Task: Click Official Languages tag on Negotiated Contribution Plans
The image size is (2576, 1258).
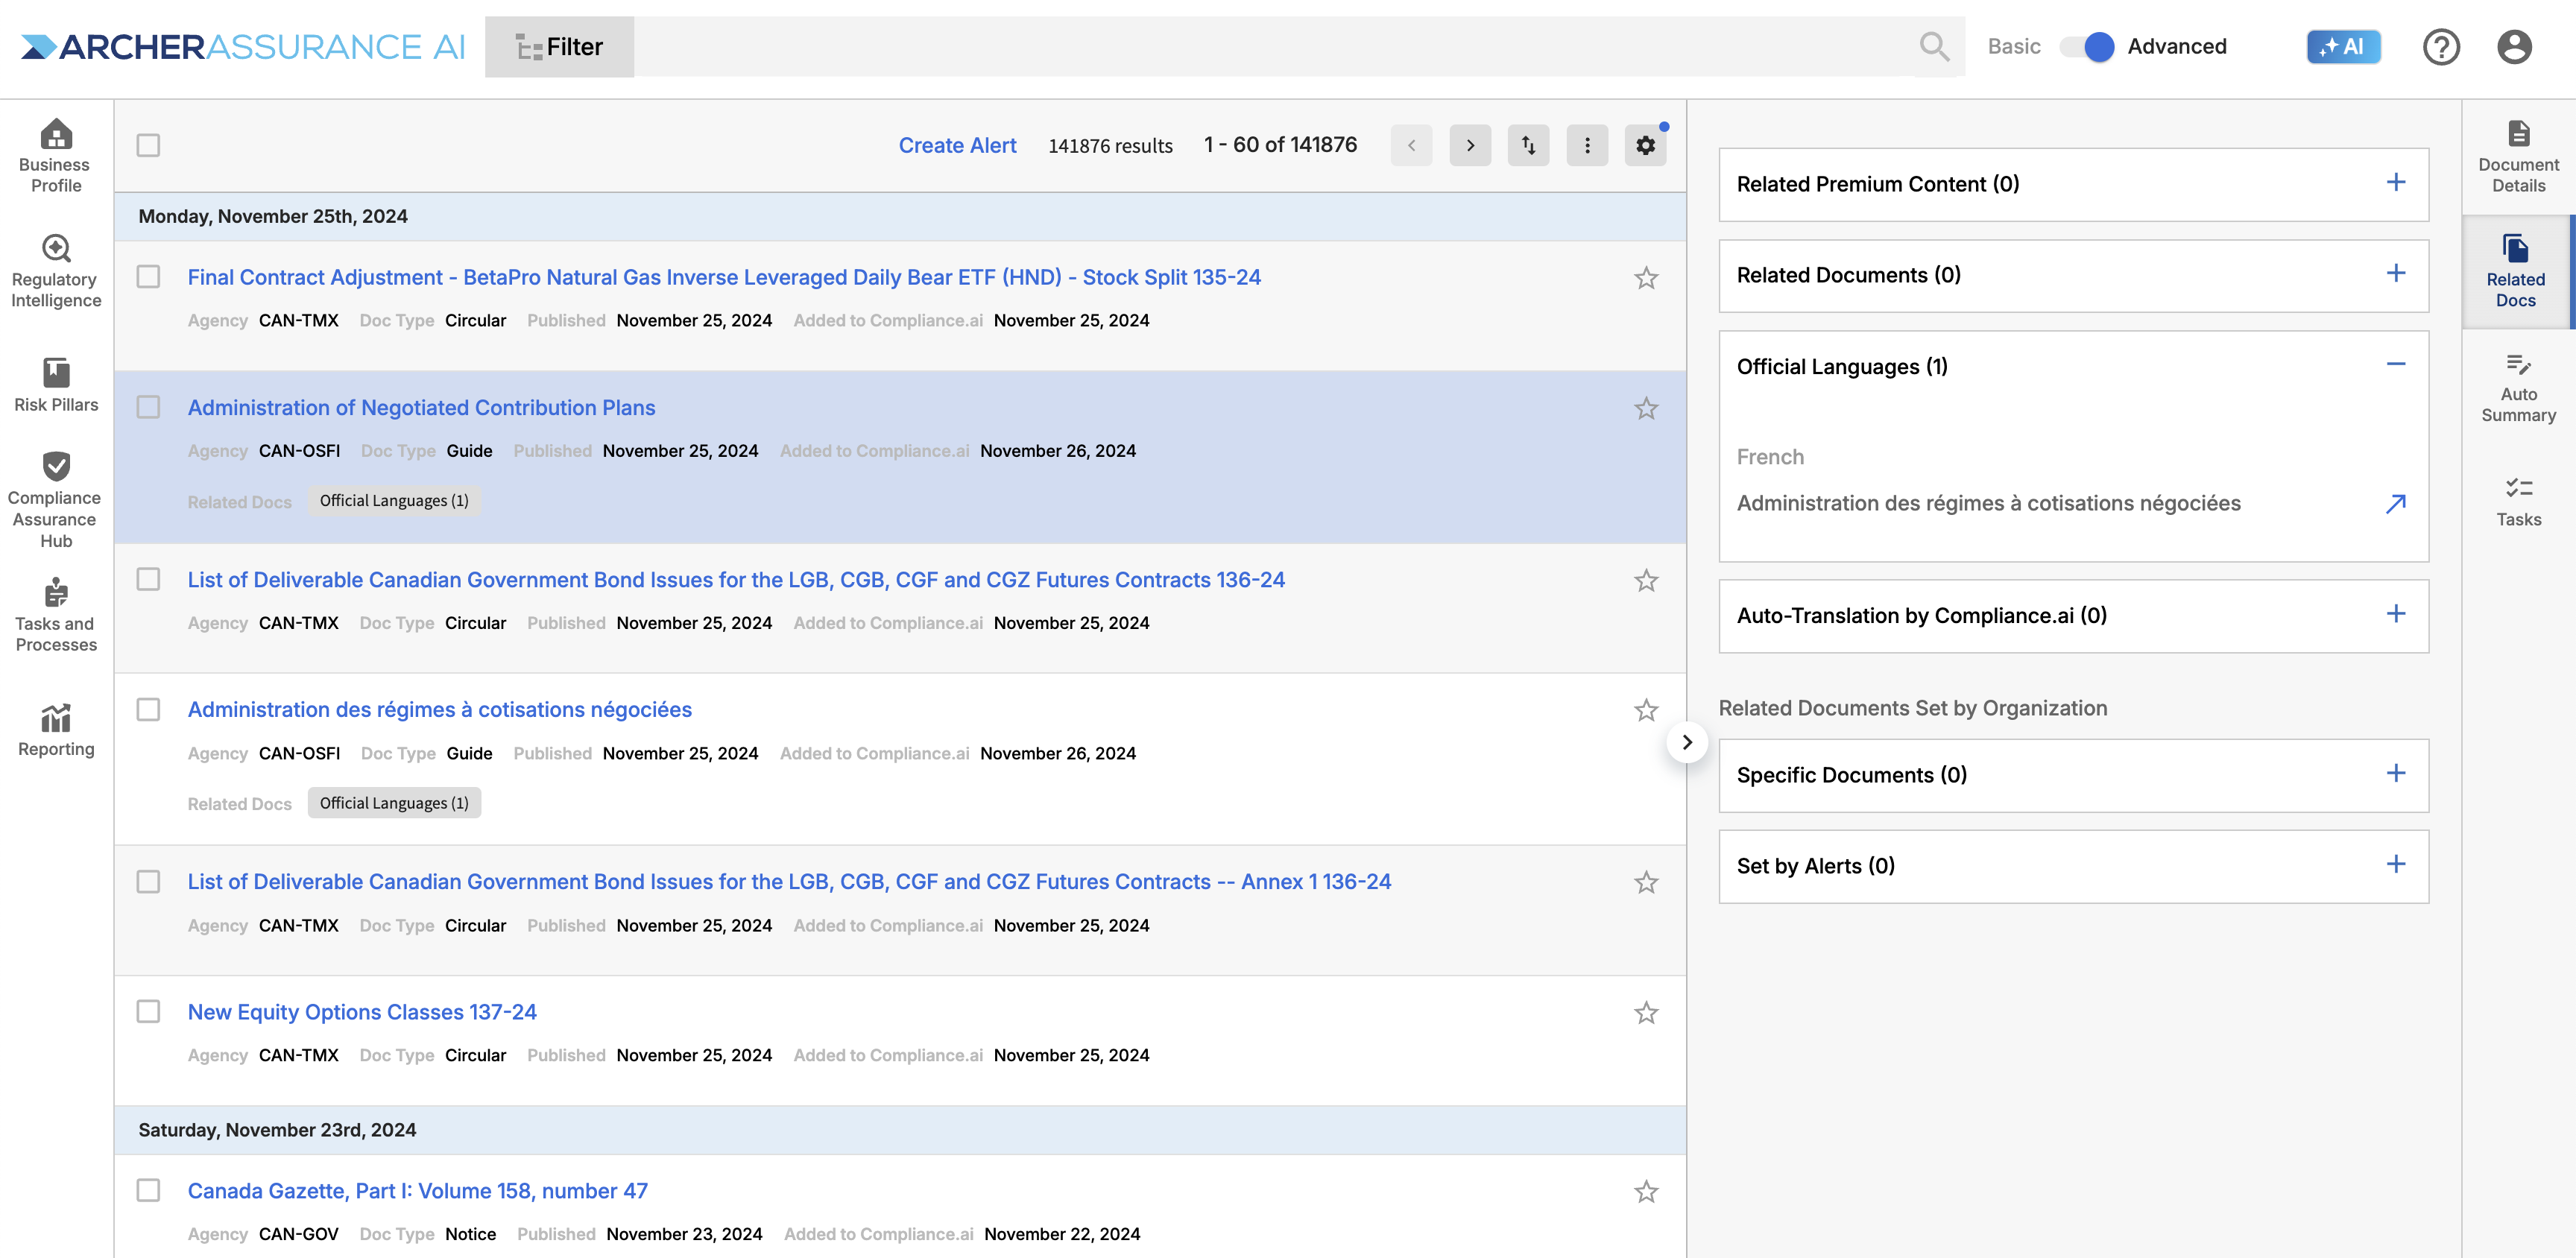Action: coord(394,501)
